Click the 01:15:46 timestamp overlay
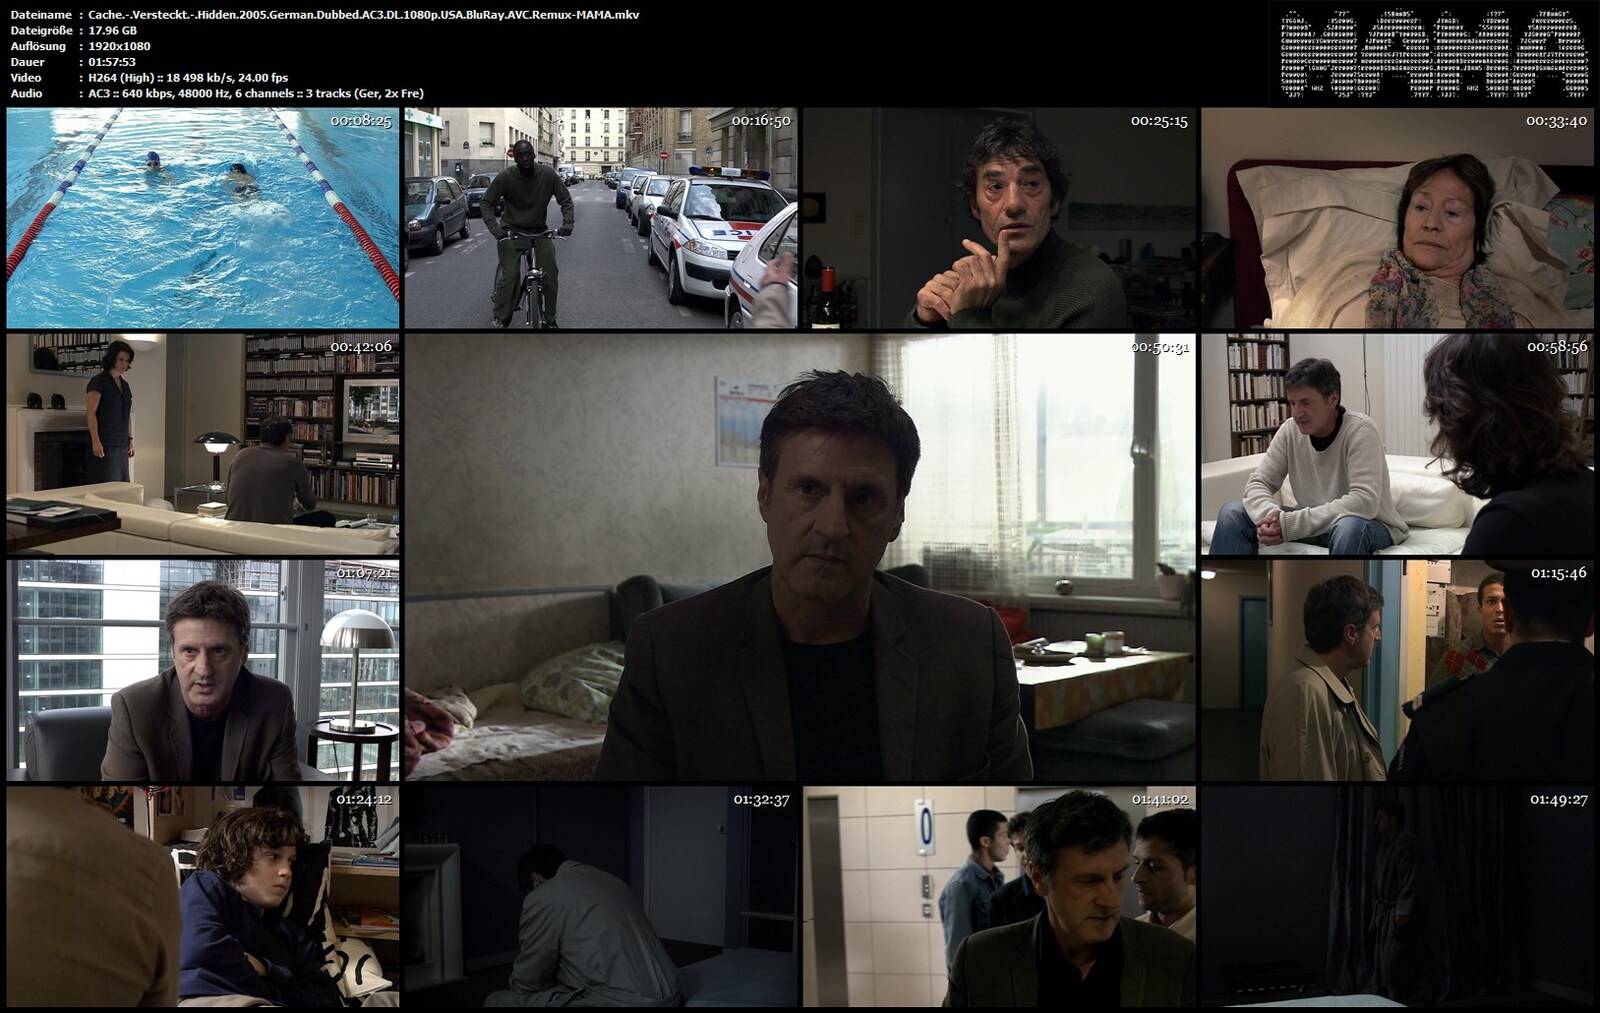The height and width of the screenshot is (1013, 1600). click(1558, 573)
